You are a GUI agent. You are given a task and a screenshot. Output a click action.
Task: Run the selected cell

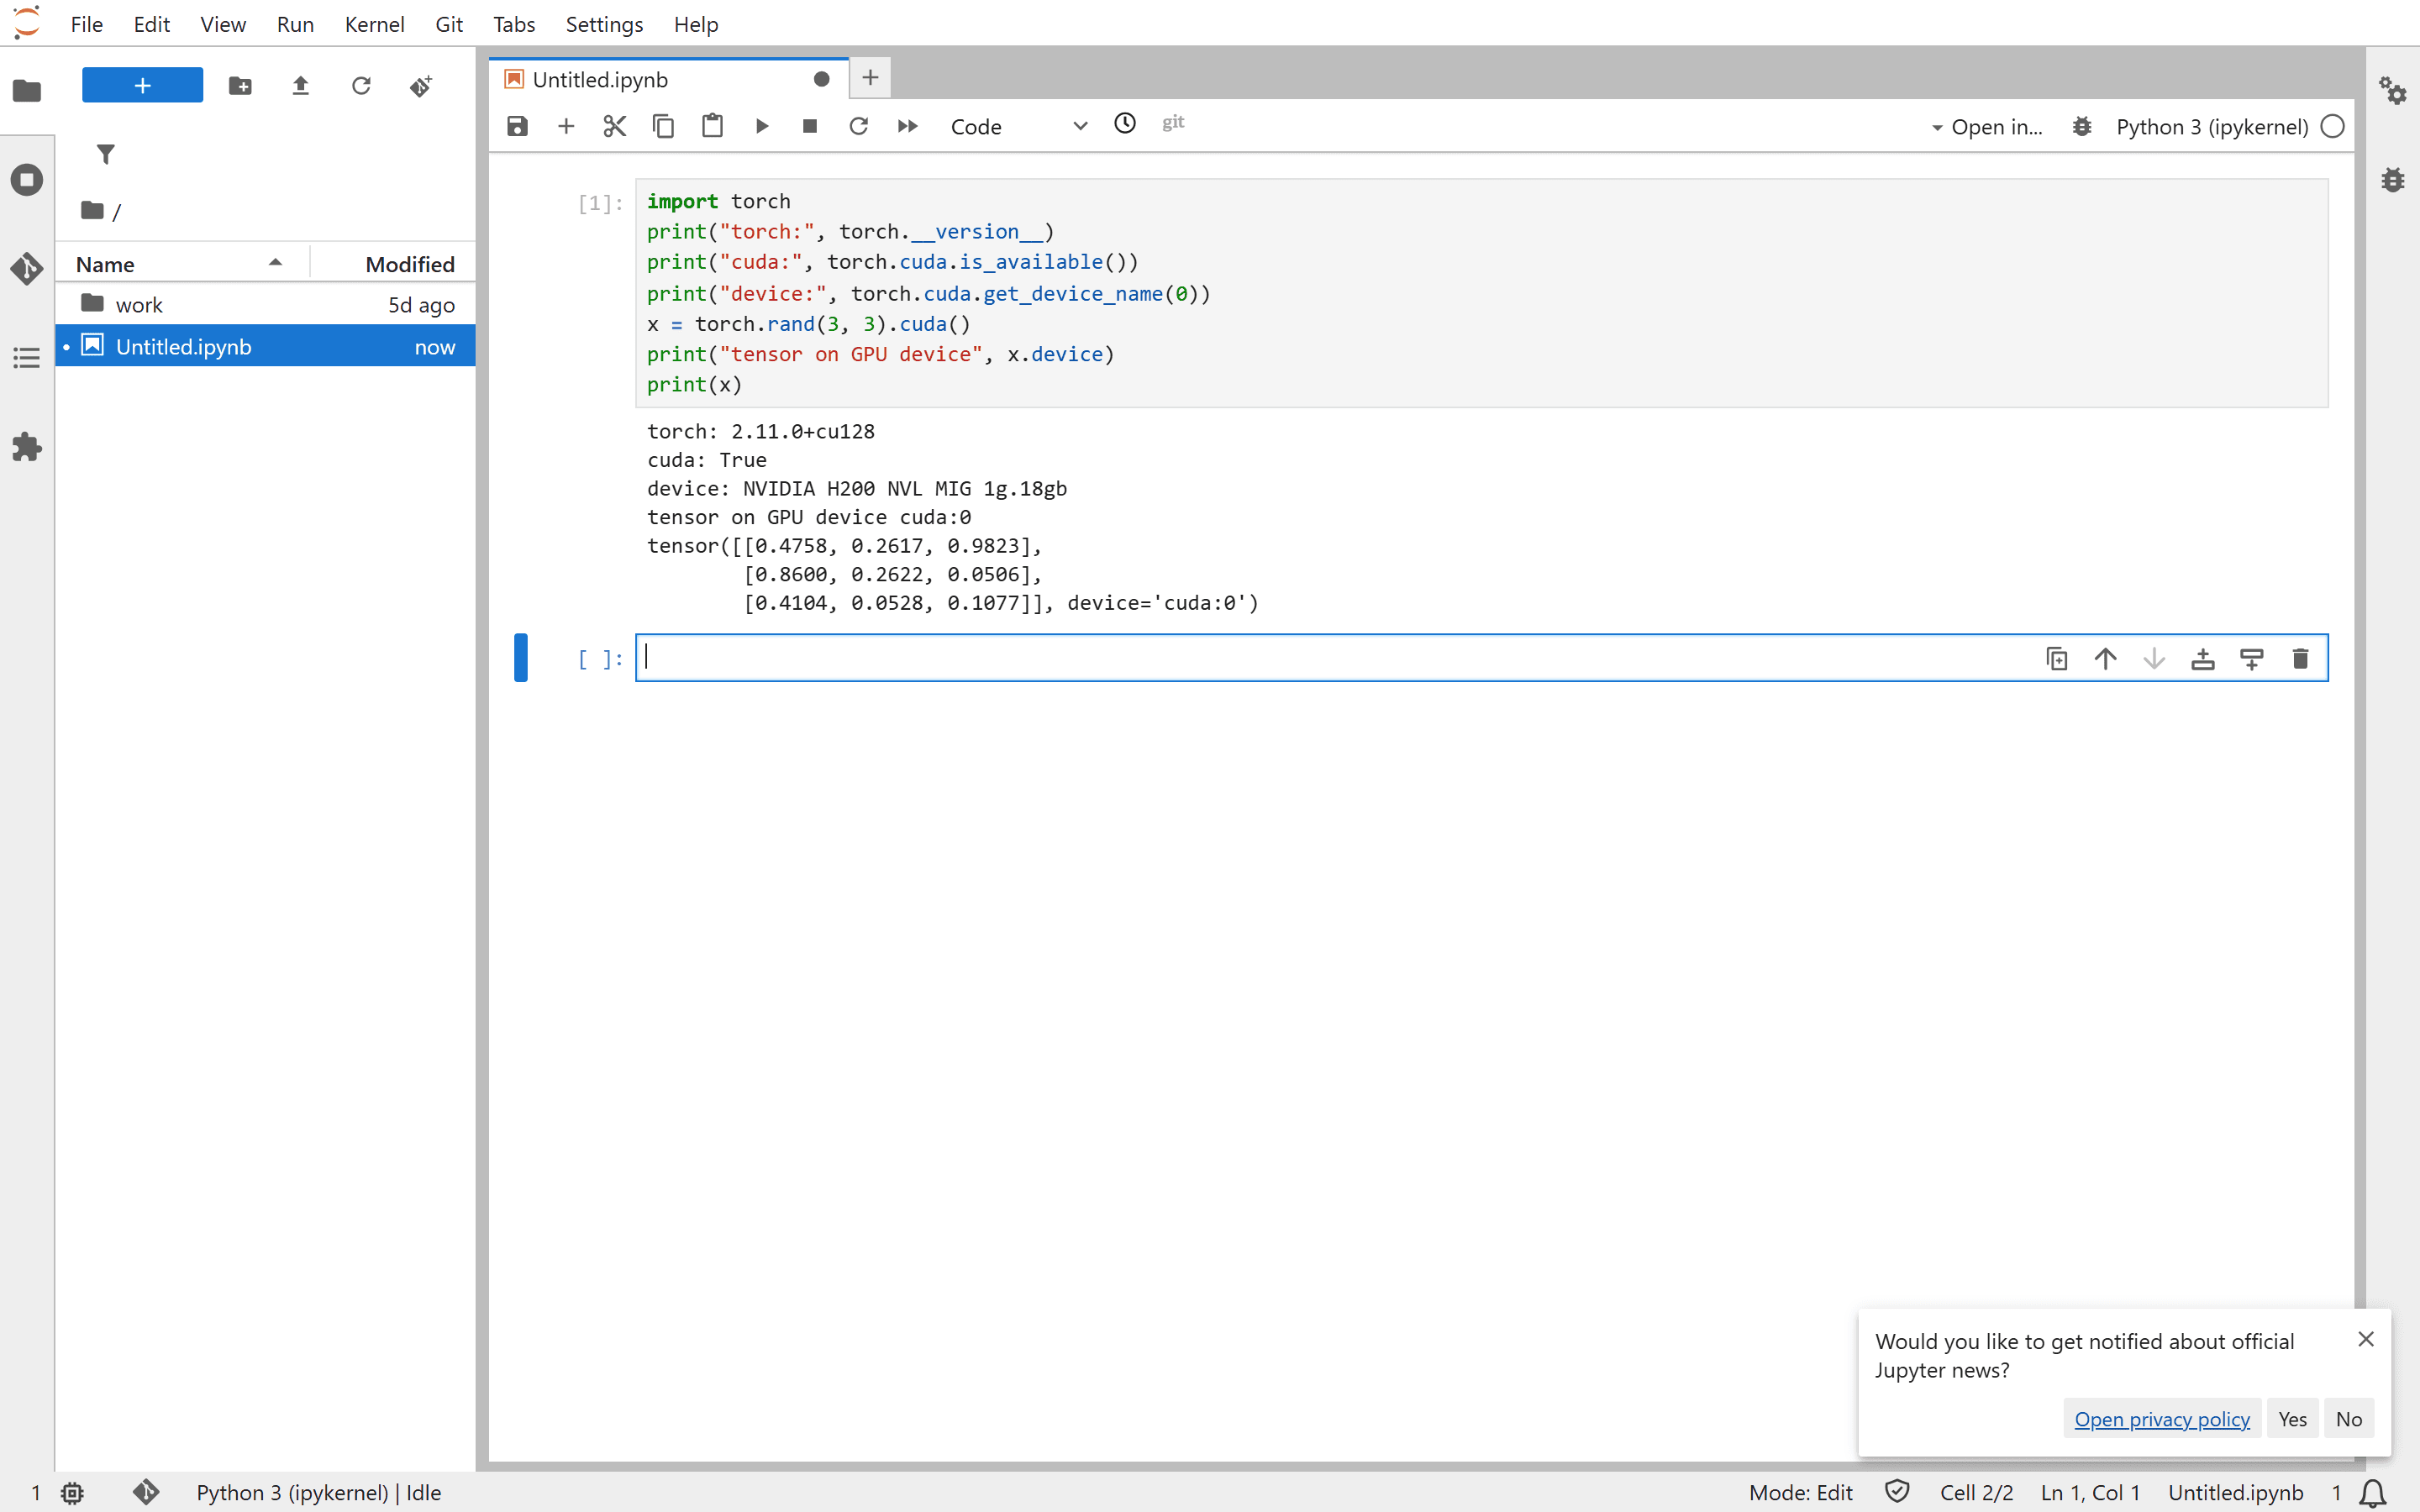[761, 126]
